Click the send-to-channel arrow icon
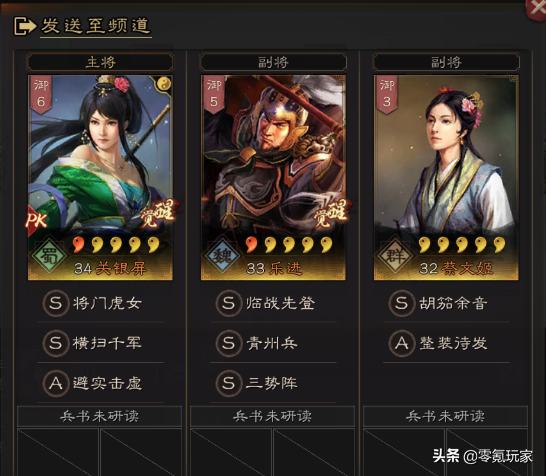Screen dimensions: 546x476 25,26
